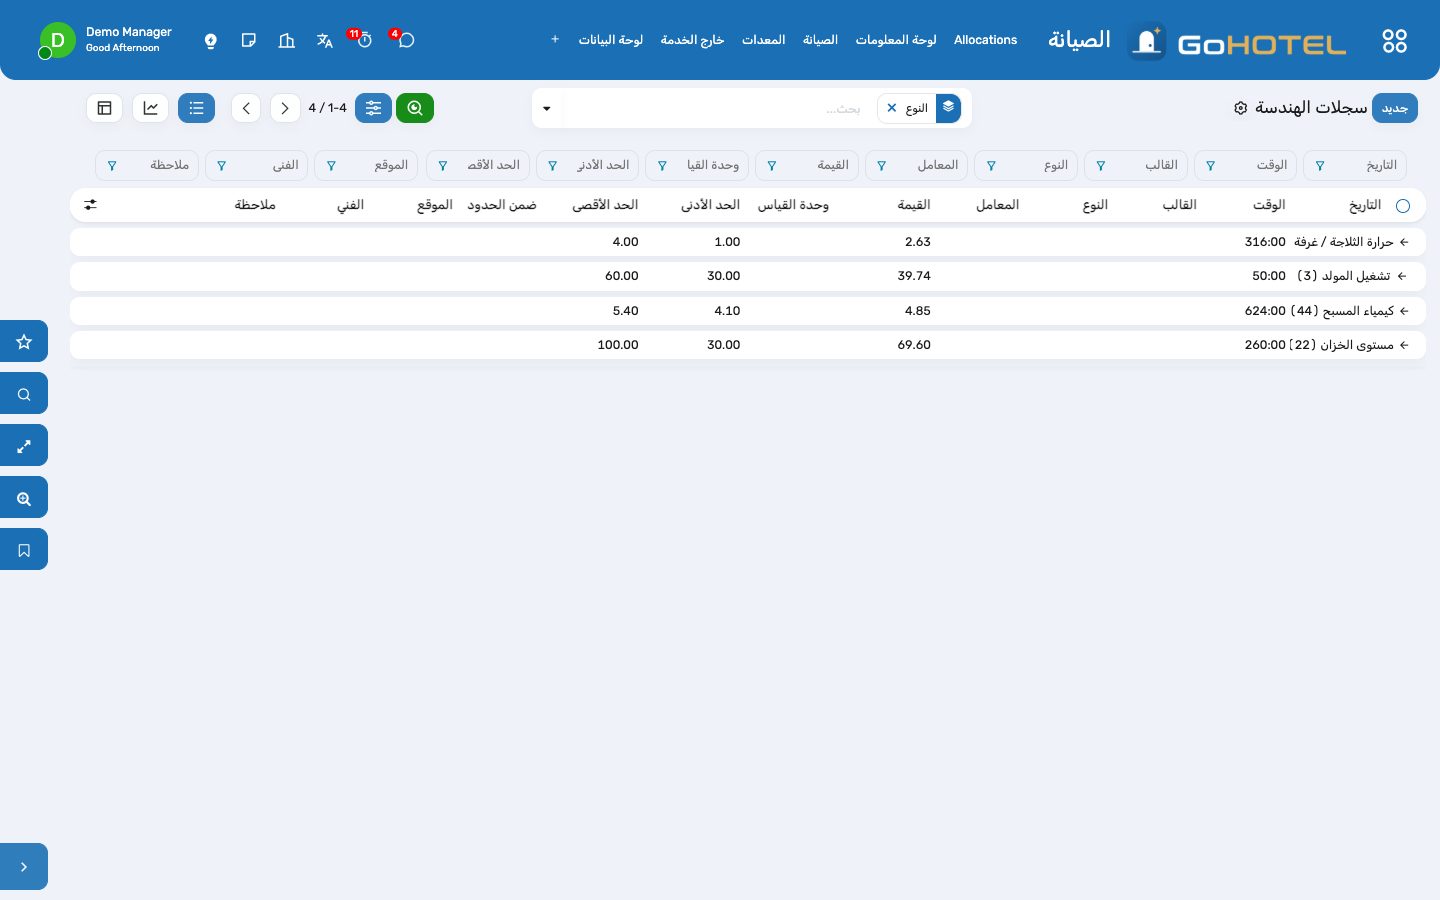Click the star favorites sidebar button
This screenshot has width=1440, height=900.
point(24,342)
